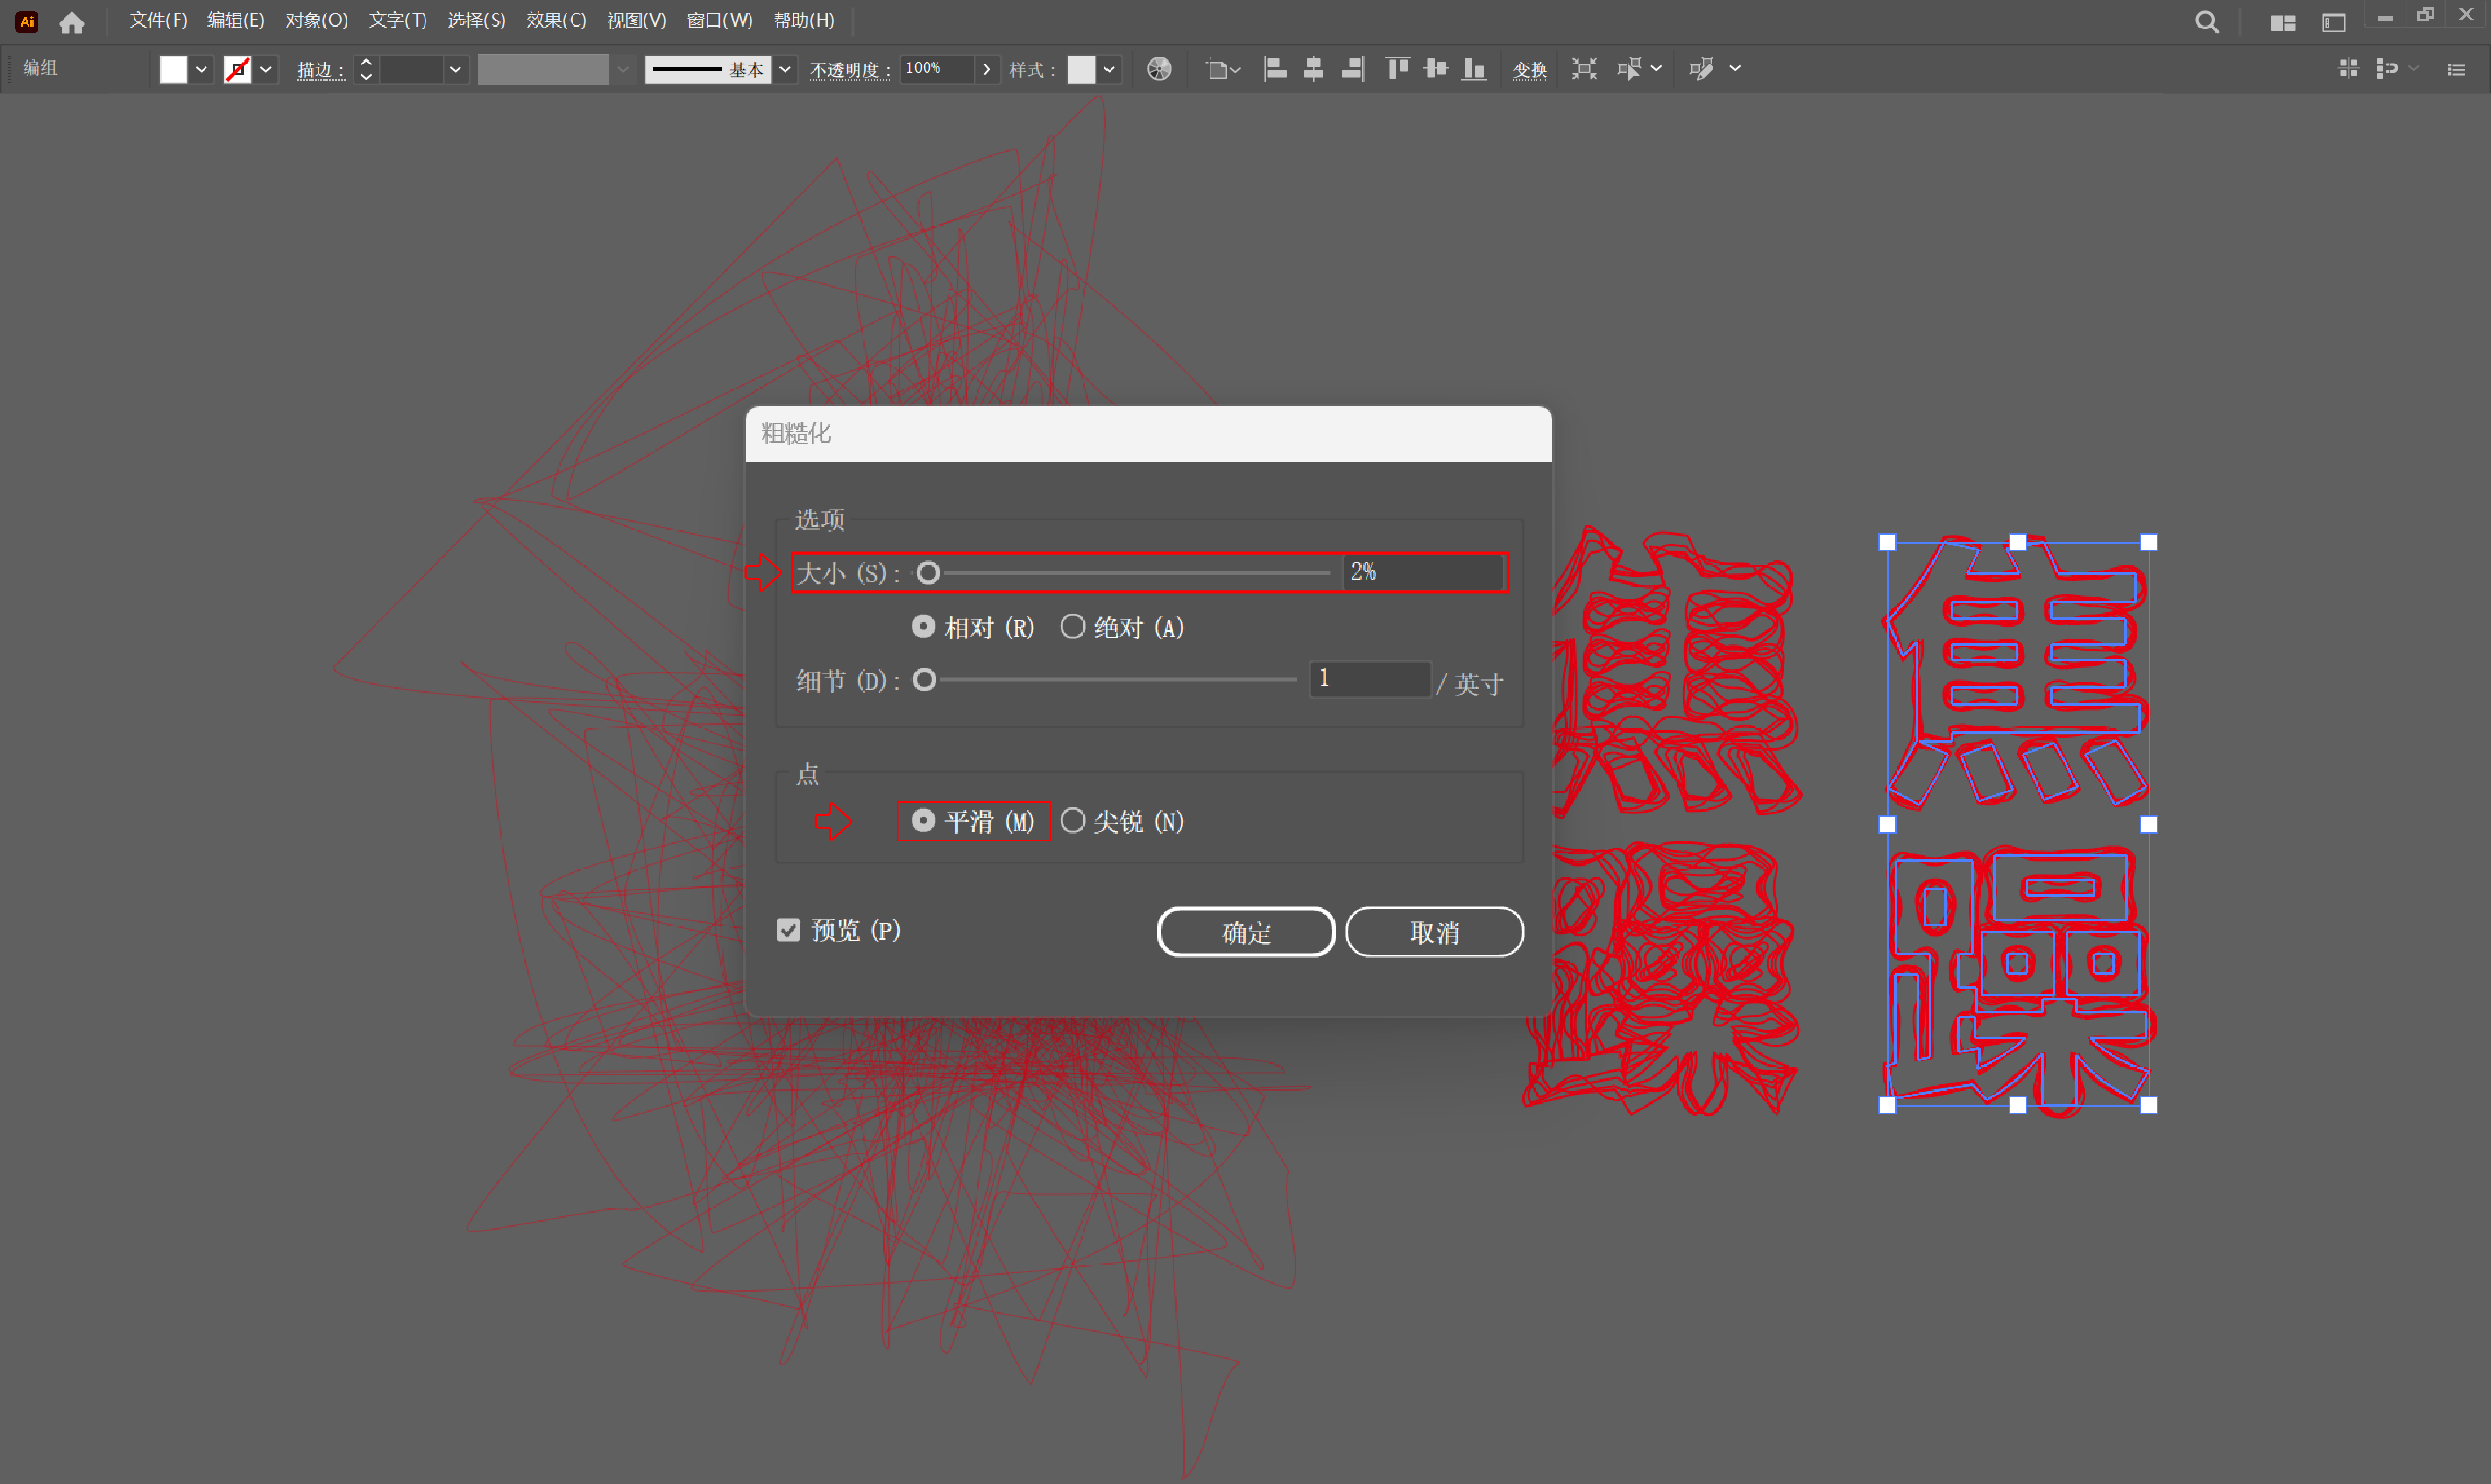
Task: Click the align-to artboard icon
Action: [1222, 69]
